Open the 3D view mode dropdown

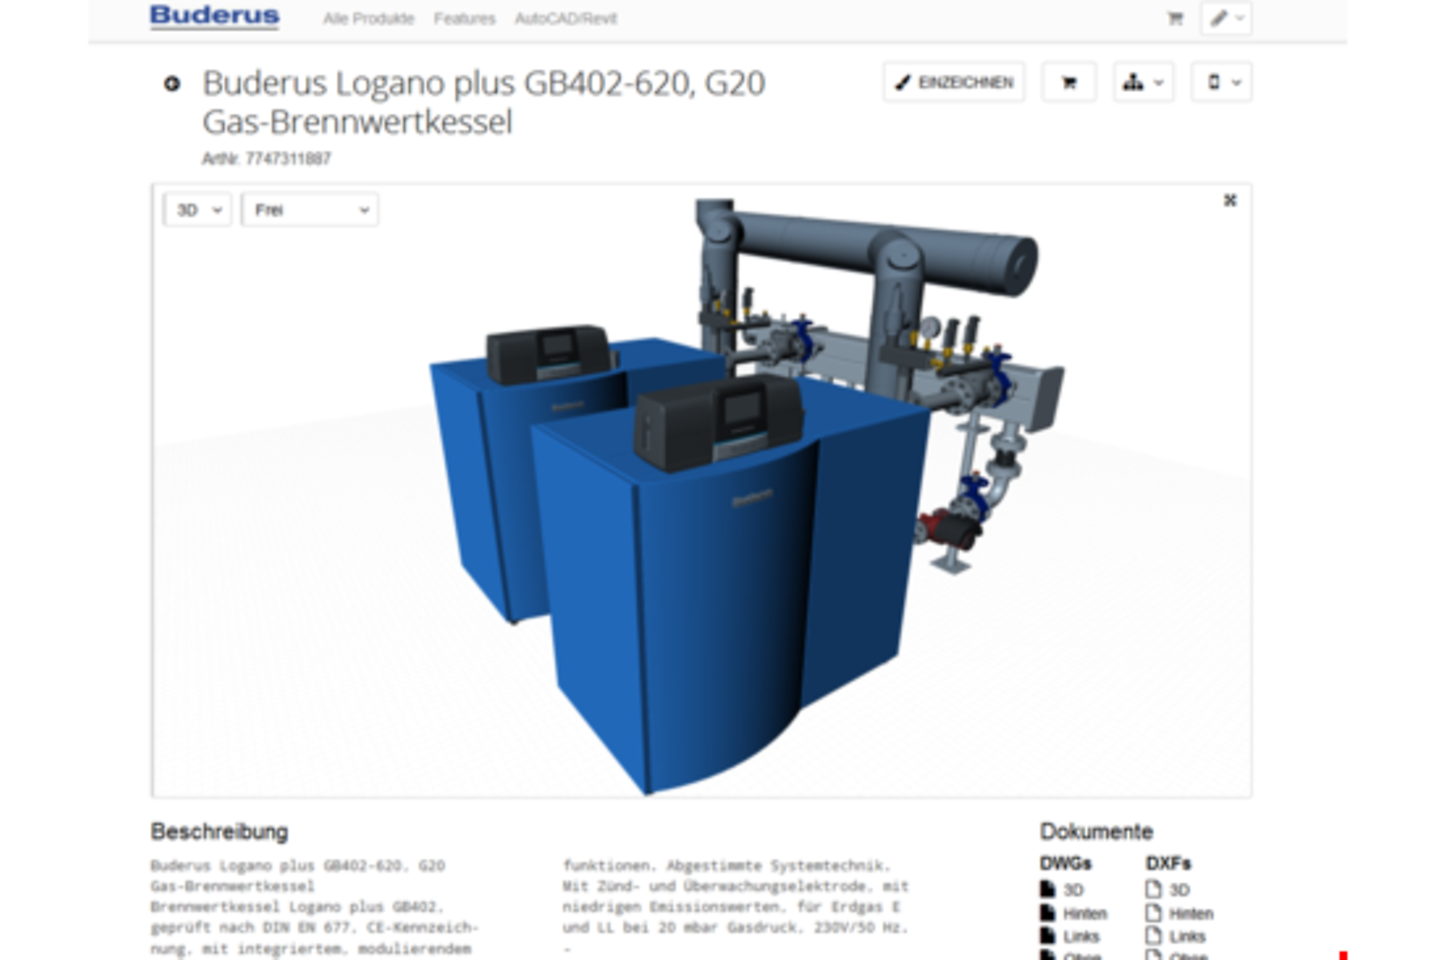pos(197,210)
